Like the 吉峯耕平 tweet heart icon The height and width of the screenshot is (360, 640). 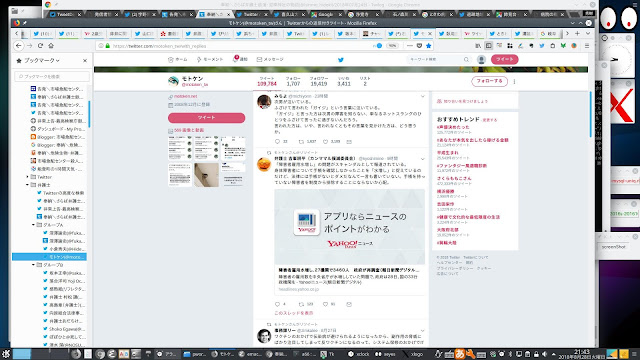pyautogui.click(x=325, y=304)
